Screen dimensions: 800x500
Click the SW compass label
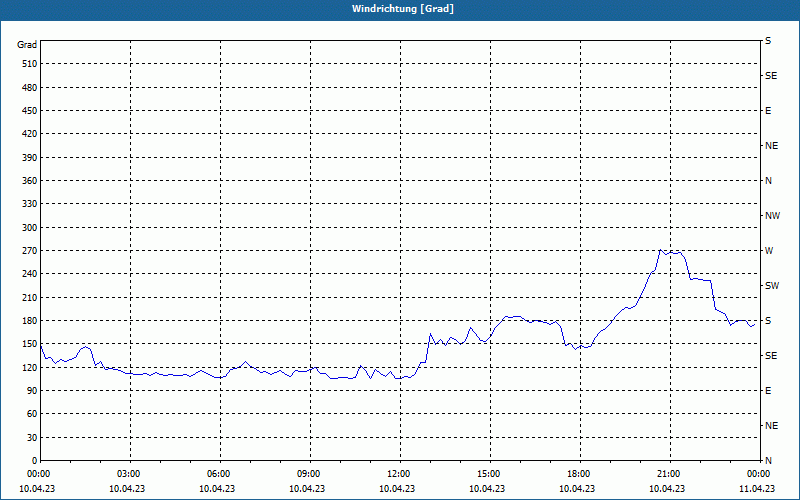772,286
